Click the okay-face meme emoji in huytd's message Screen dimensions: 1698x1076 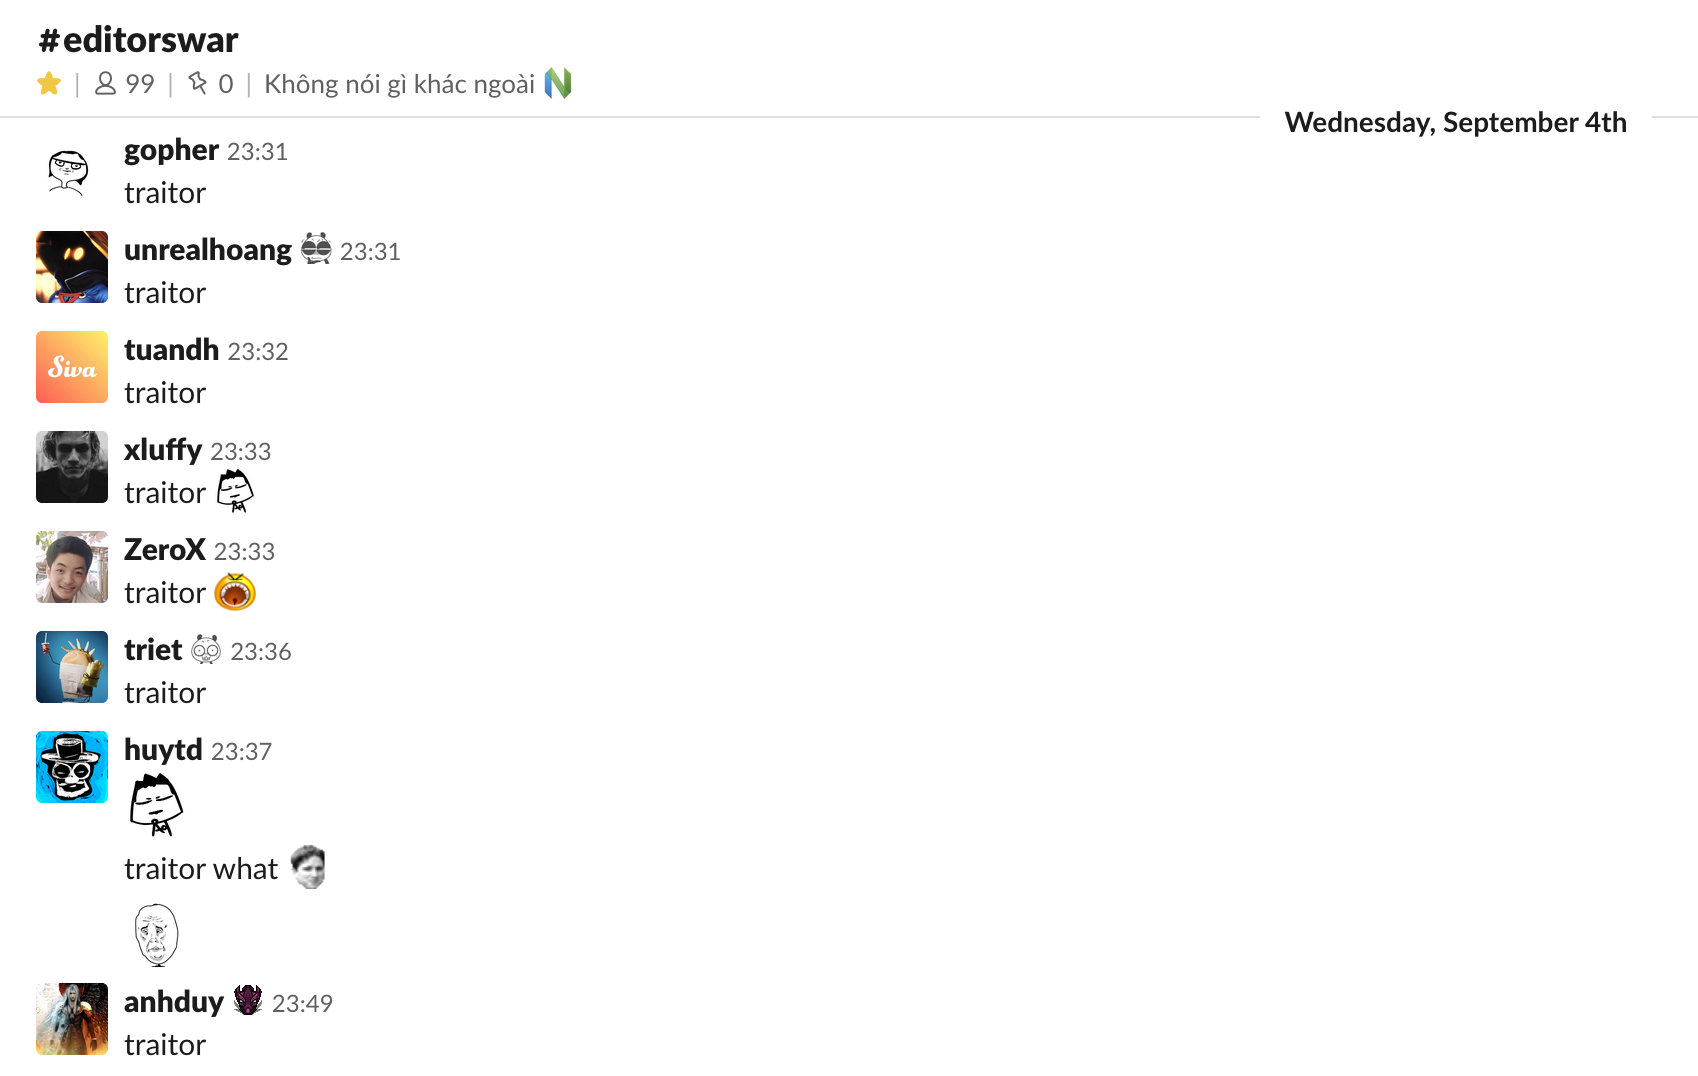(x=156, y=935)
